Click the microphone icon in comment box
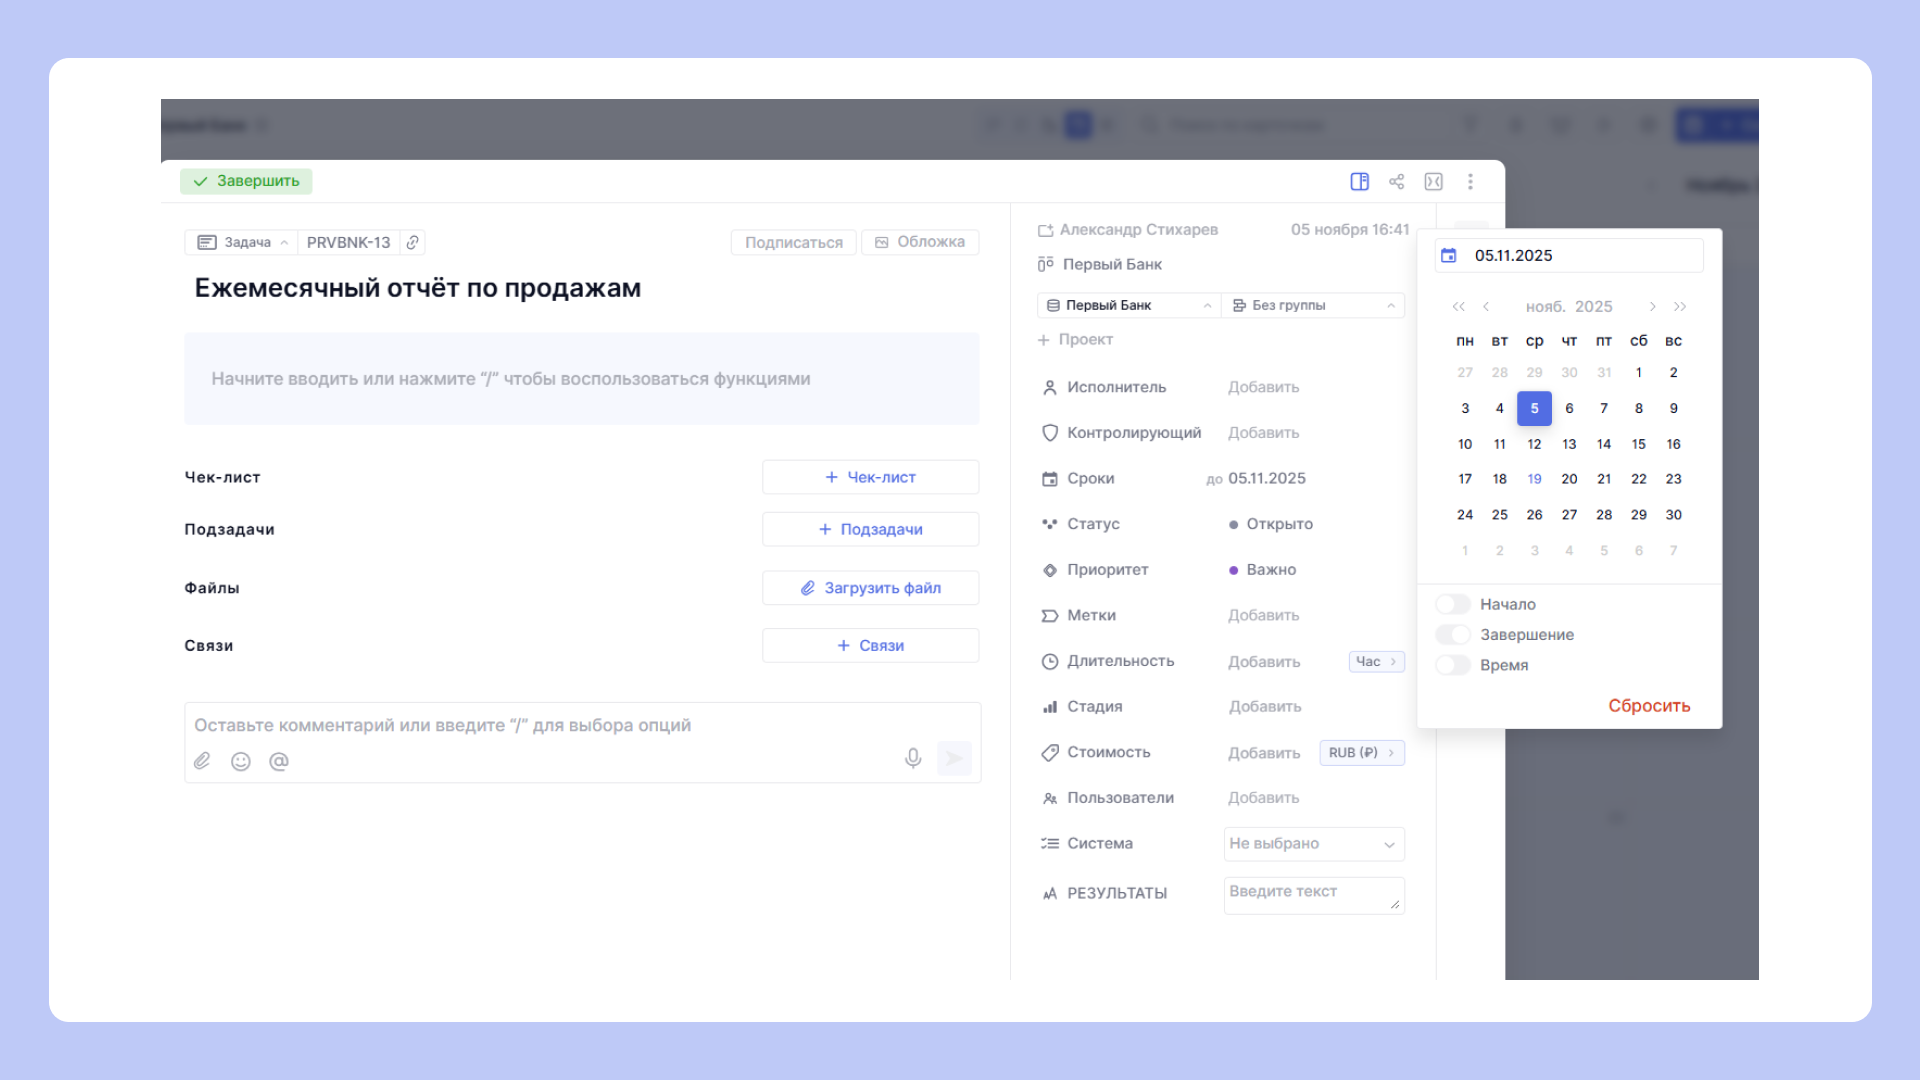 (912, 758)
